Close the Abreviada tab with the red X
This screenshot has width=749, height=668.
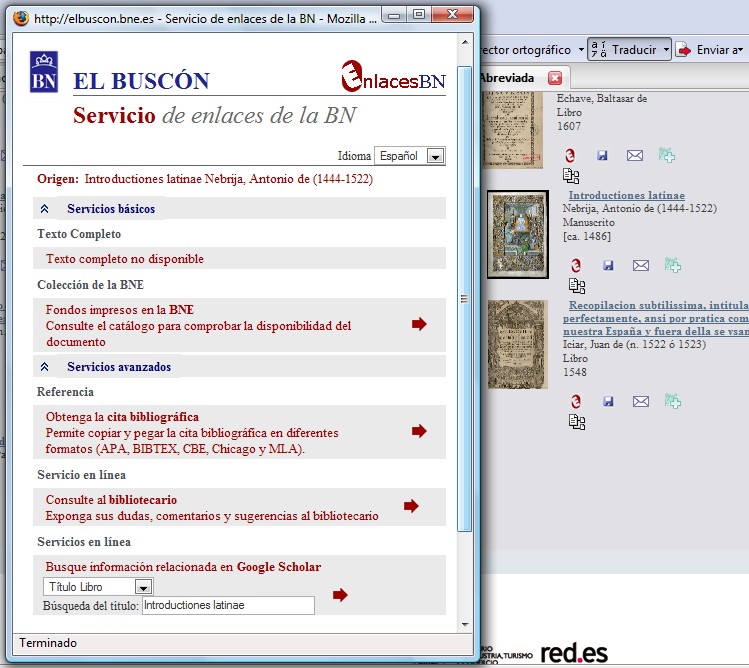tap(555, 78)
